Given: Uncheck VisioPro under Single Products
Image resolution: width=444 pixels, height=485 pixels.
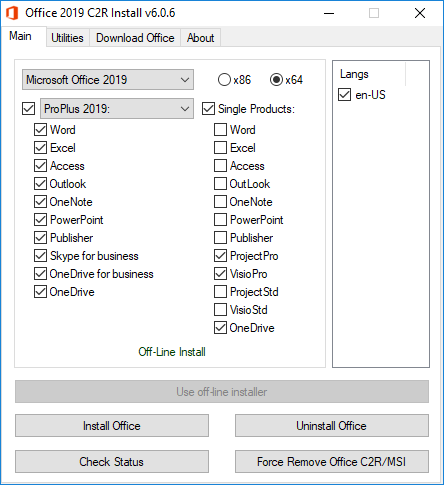Looking at the screenshot, I should (220, 274).
